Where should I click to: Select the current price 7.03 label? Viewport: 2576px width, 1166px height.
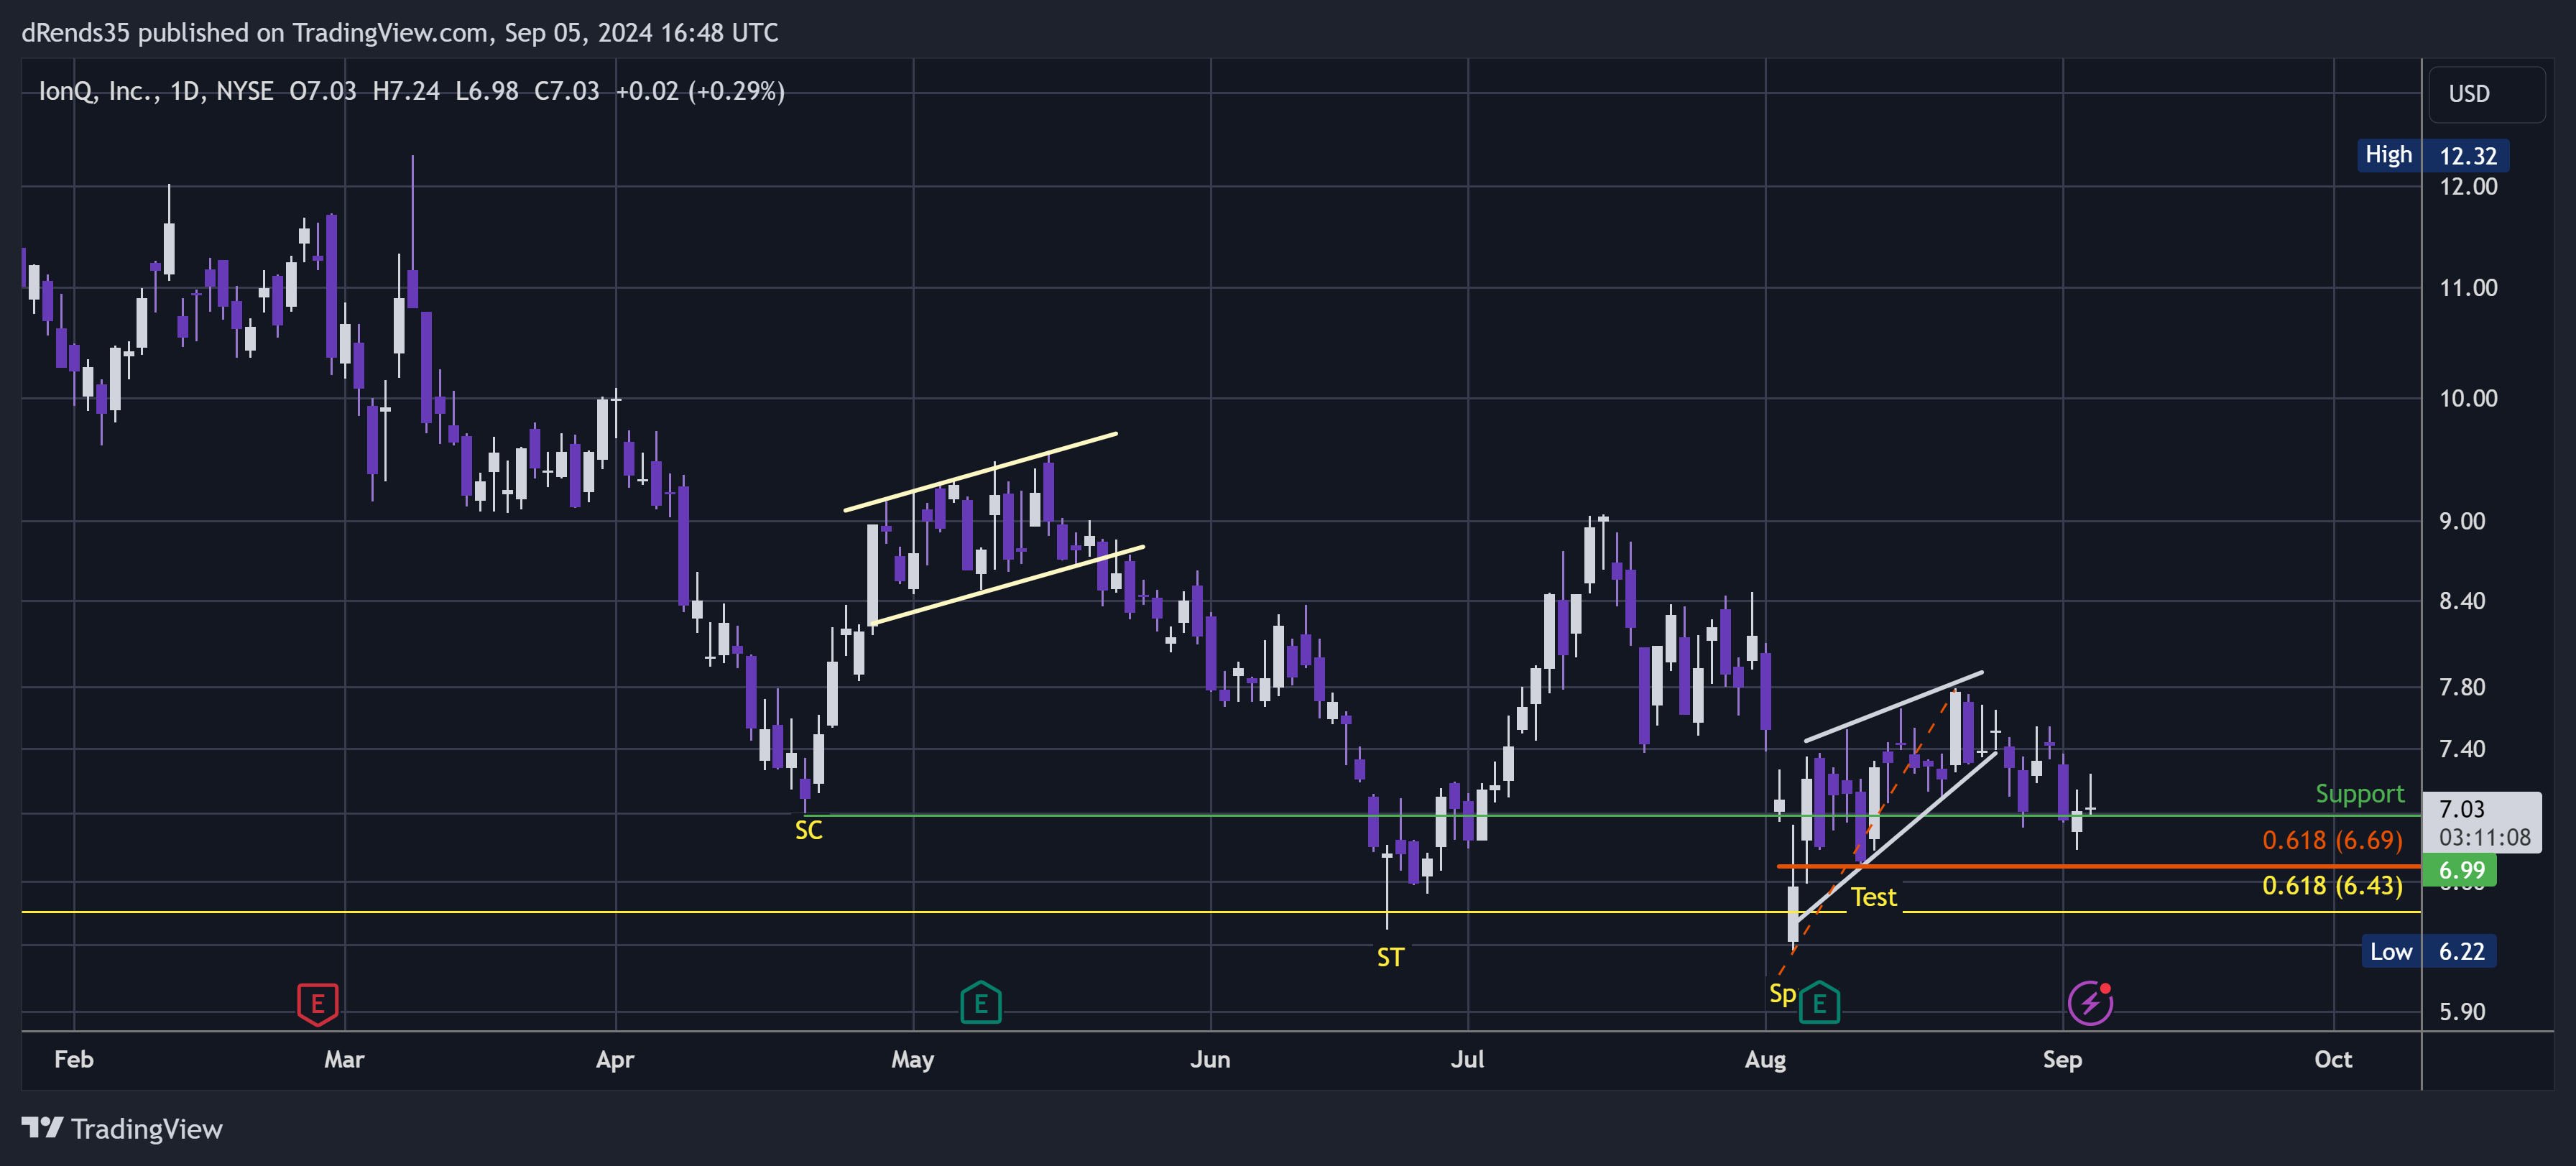tap(2461, 808)
